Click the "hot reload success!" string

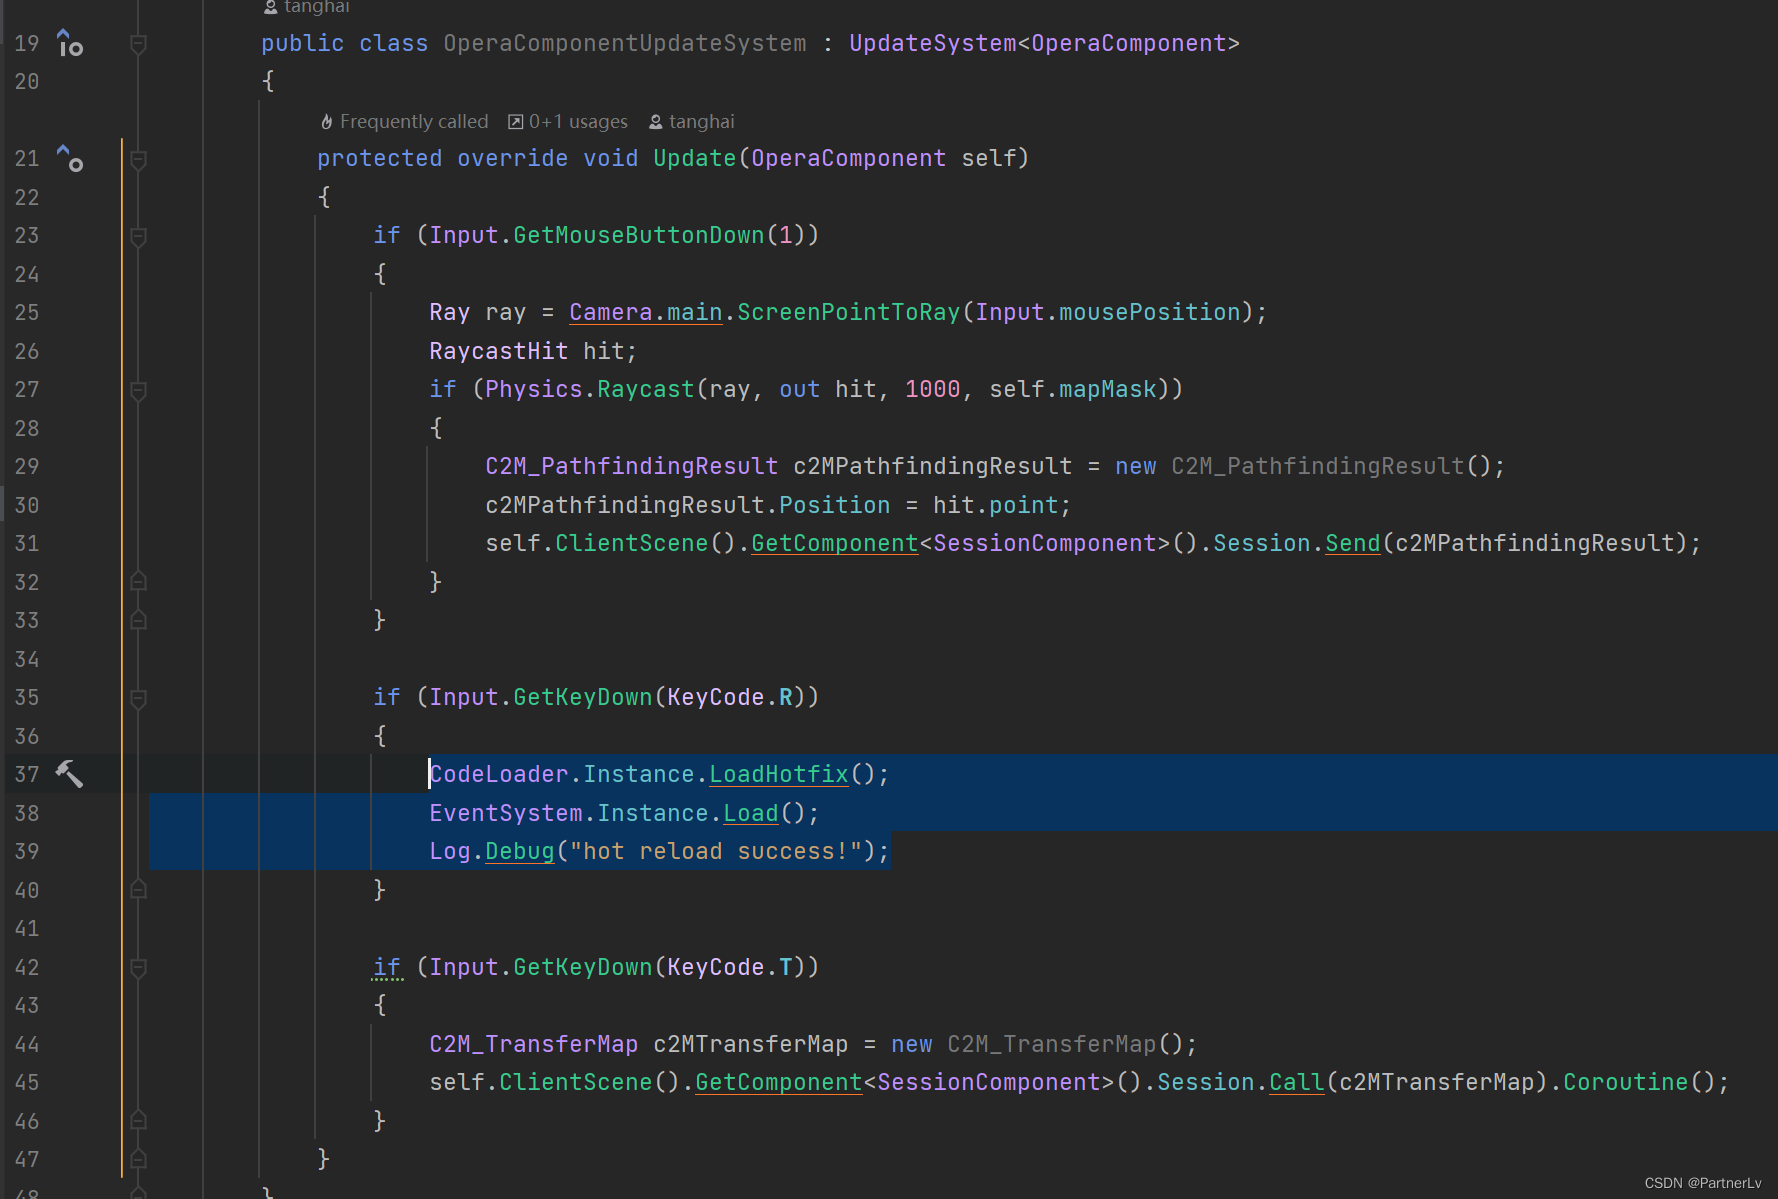[x=716, y=851]
